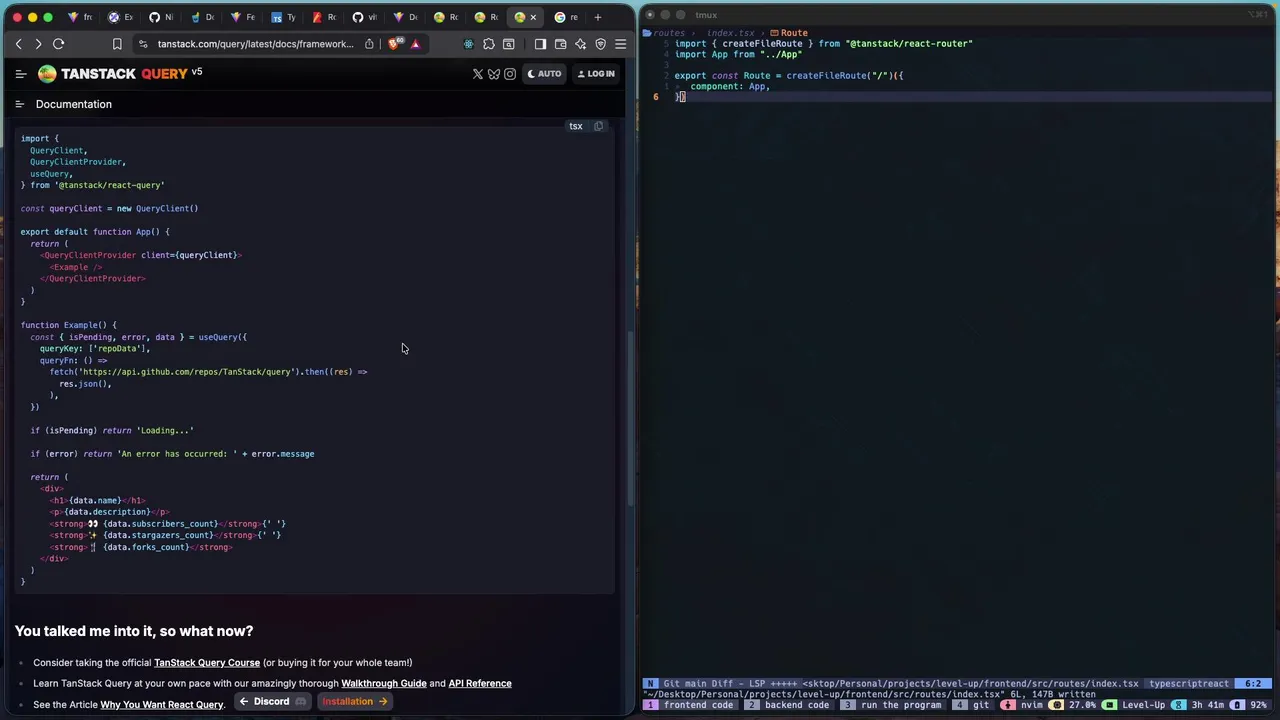Open the API Reference link
1280x720 pixels.
(x=480, y=683)
